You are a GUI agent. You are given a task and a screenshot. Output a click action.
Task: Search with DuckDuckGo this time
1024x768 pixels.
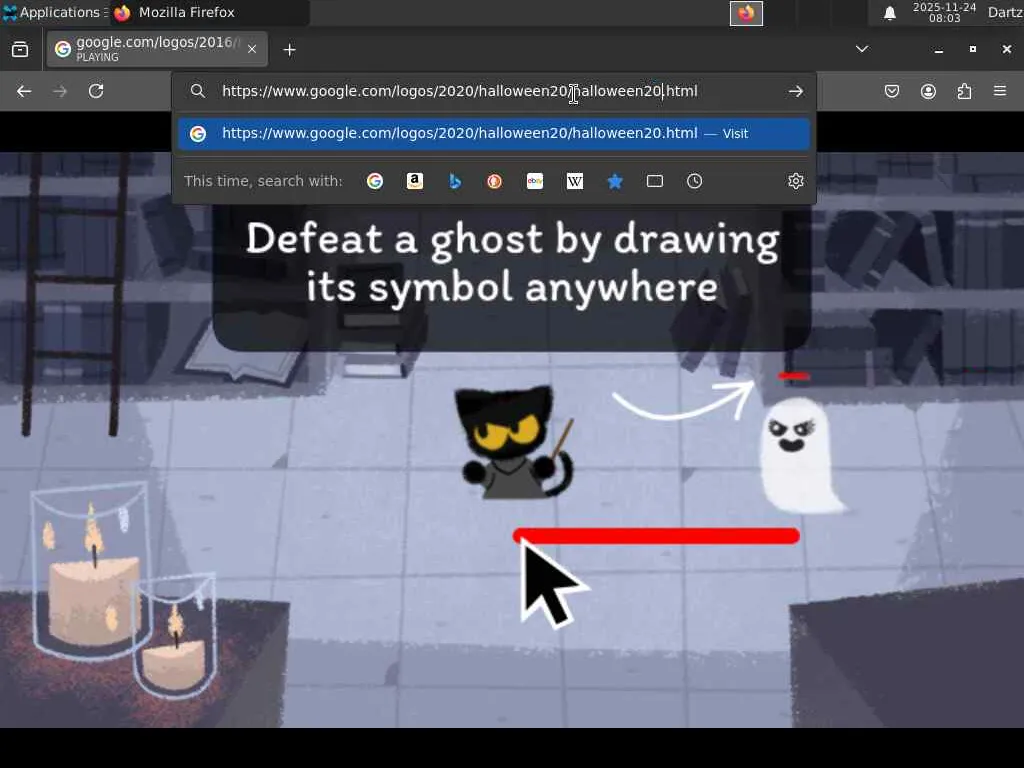coord(494,181)
